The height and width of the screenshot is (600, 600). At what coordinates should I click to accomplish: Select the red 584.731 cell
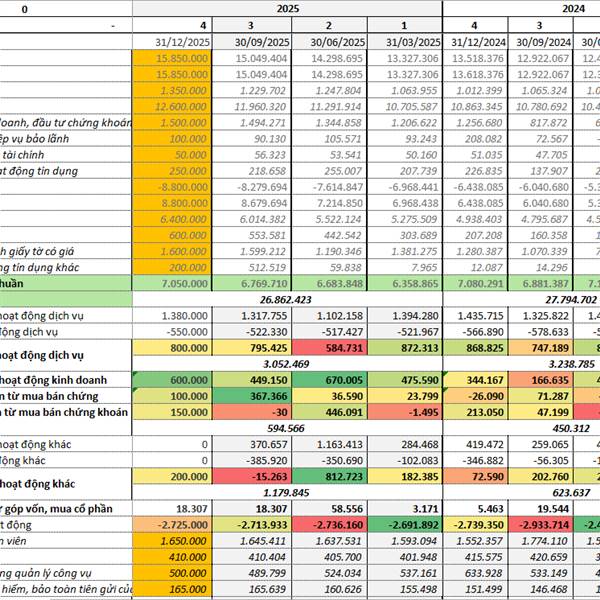point(329,347)
